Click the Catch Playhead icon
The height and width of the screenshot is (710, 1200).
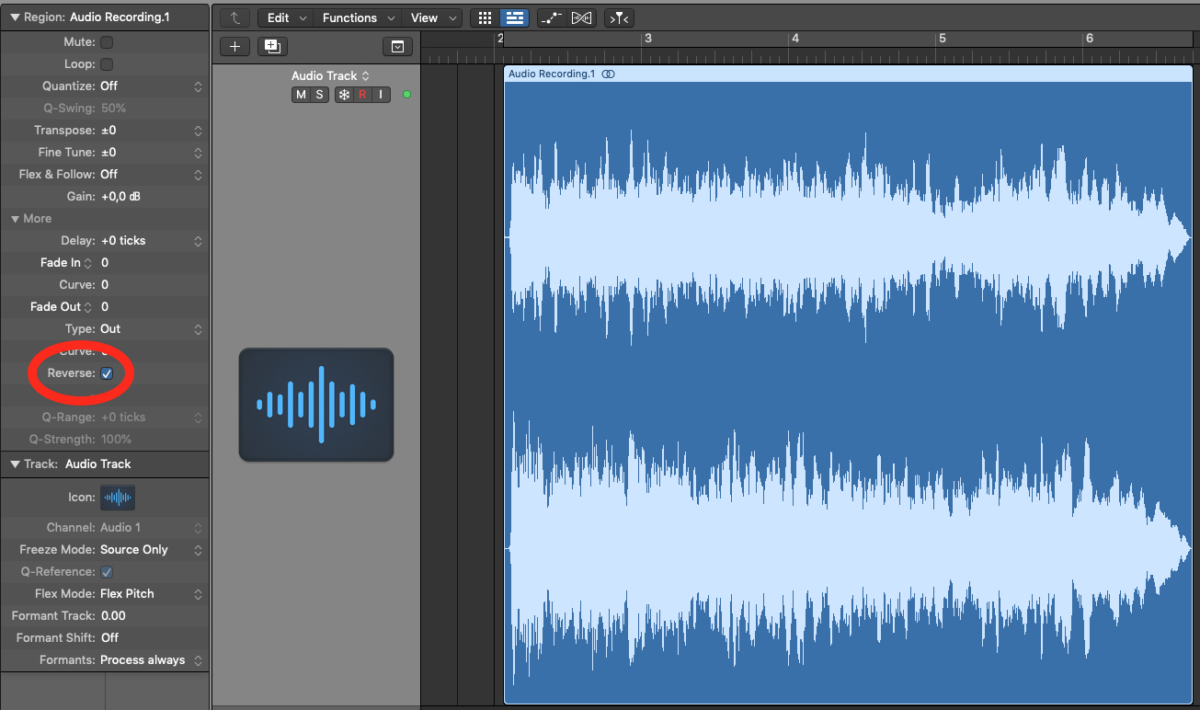tap(619, 18)
